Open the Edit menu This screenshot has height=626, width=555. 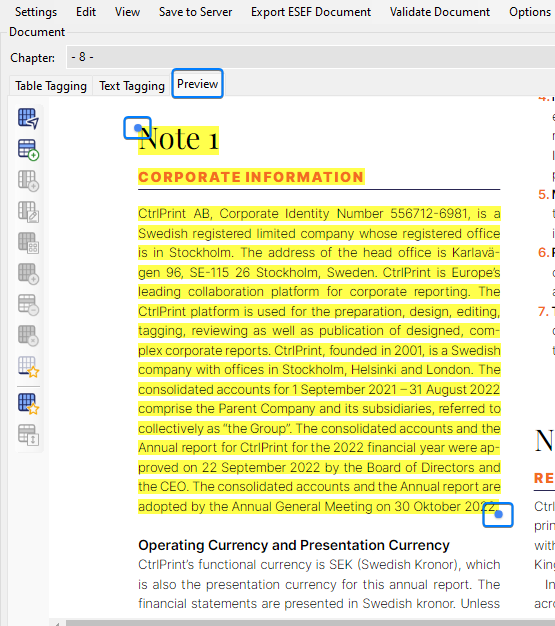[86, 12]
